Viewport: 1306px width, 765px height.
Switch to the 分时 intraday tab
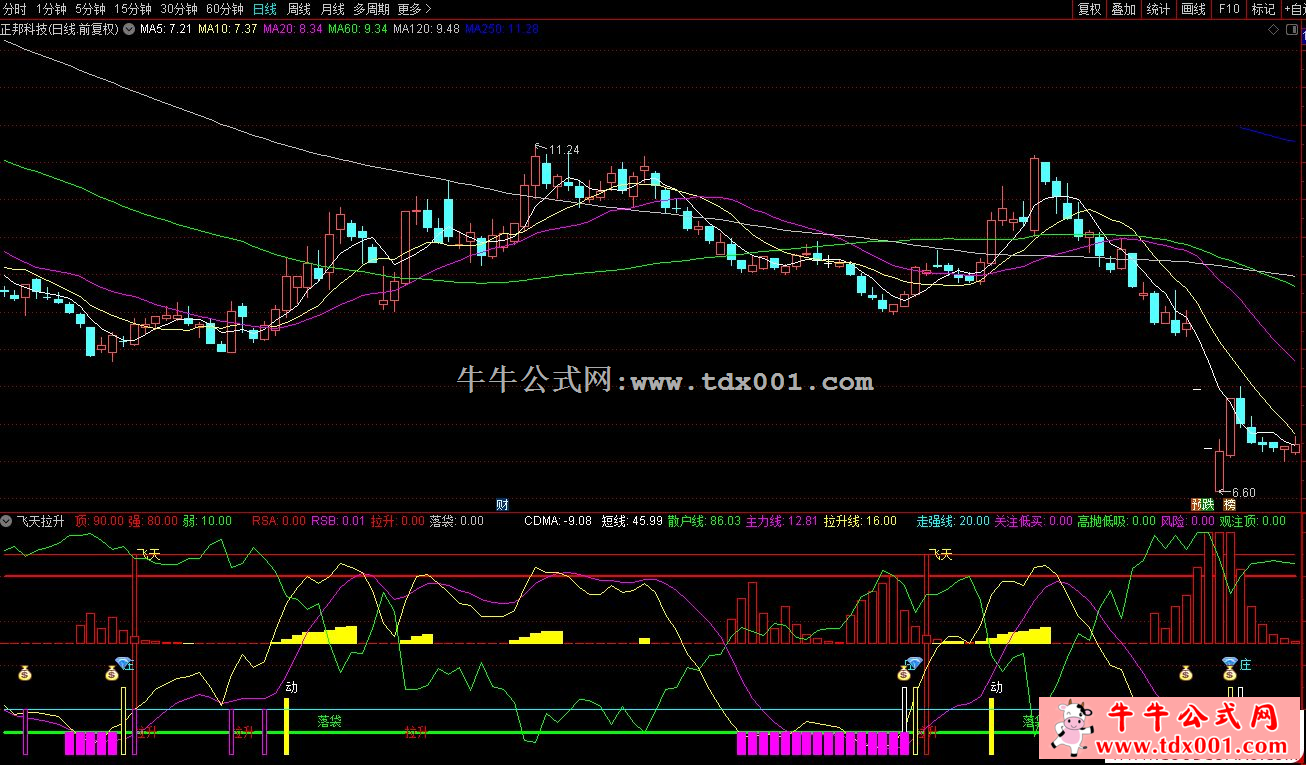[x=15, y=9]
